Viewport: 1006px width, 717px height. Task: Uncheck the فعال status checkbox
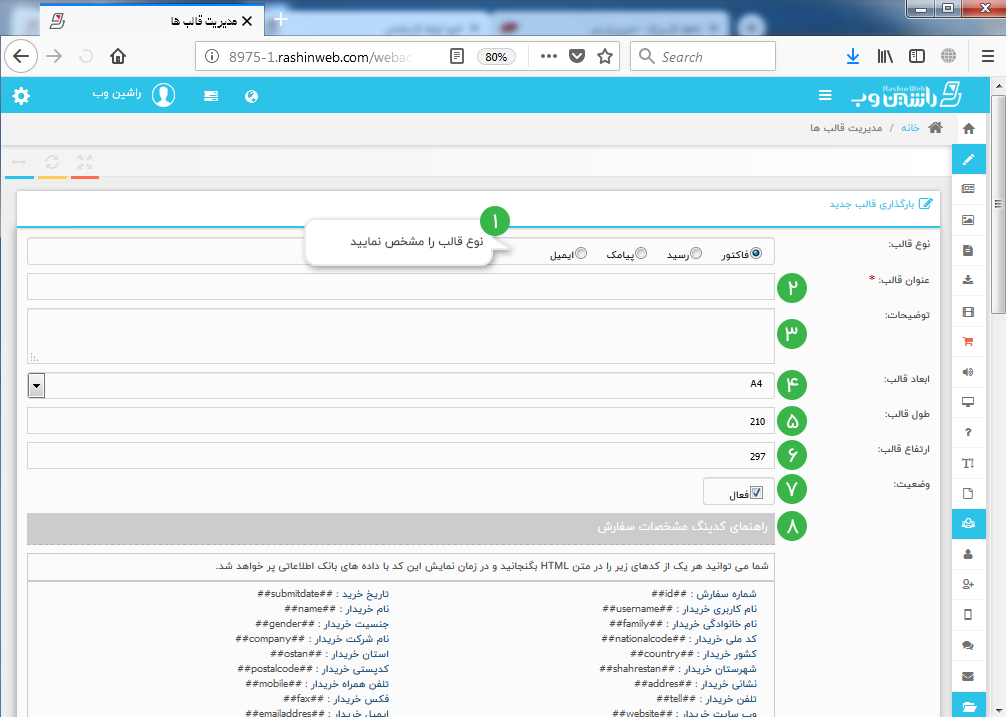[x=756, y=493]
